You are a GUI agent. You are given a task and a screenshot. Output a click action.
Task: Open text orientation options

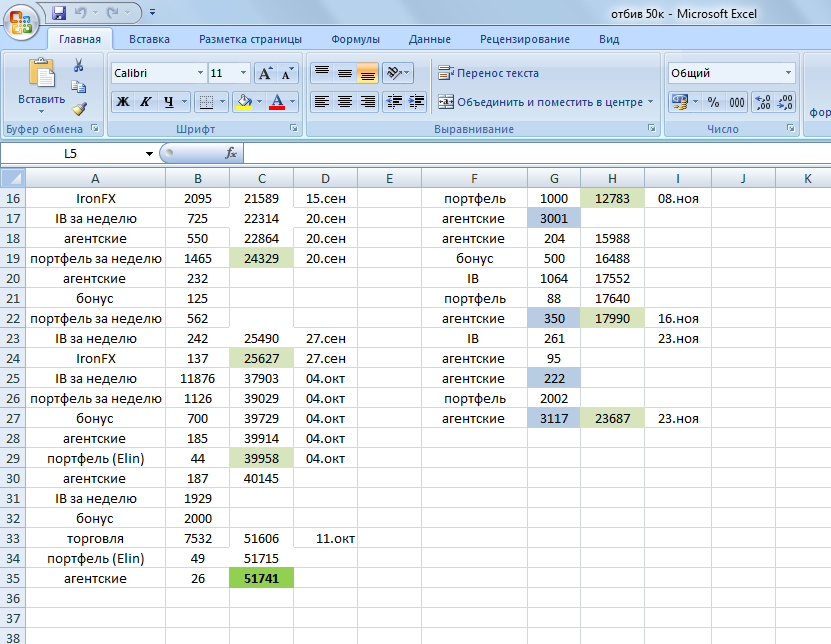pos(397,73)
